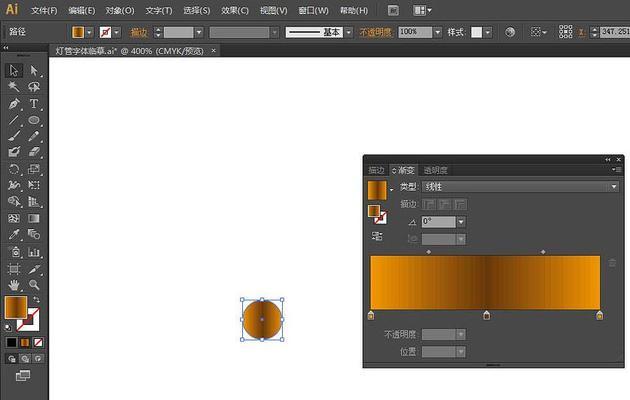Switch to the 描边 panel tab
The image size is (630, 400).
click(376, 170)
